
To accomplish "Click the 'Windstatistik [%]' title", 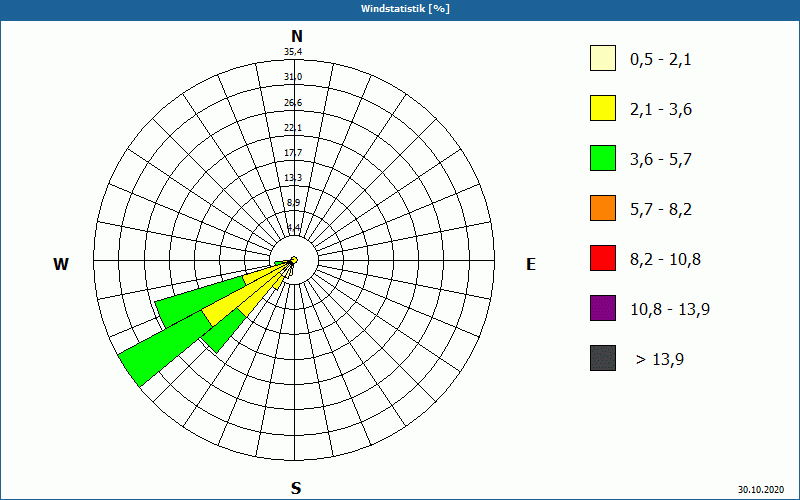I will [405, 9].
